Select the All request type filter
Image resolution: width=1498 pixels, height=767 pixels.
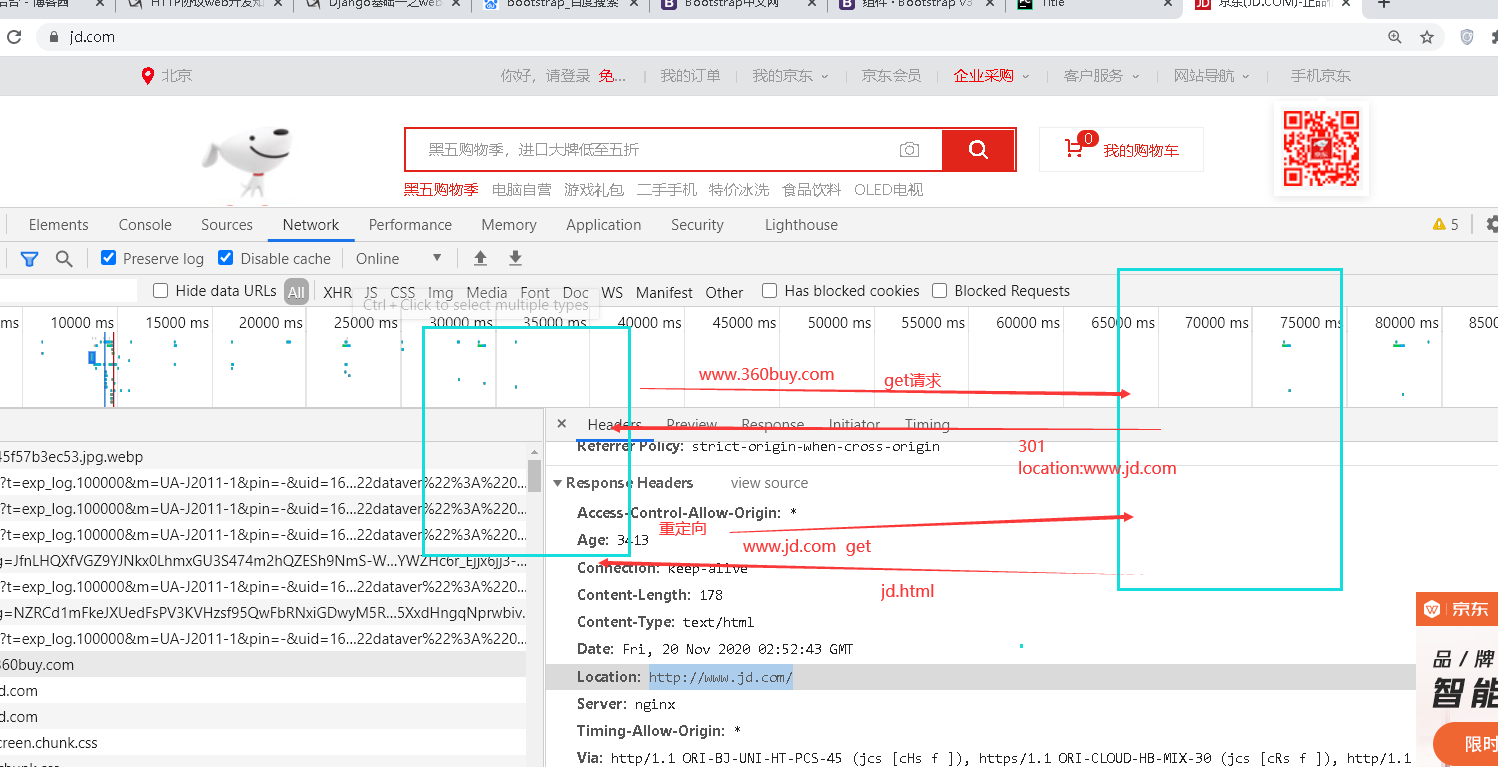pyautogui.click(x=296, y=292)
